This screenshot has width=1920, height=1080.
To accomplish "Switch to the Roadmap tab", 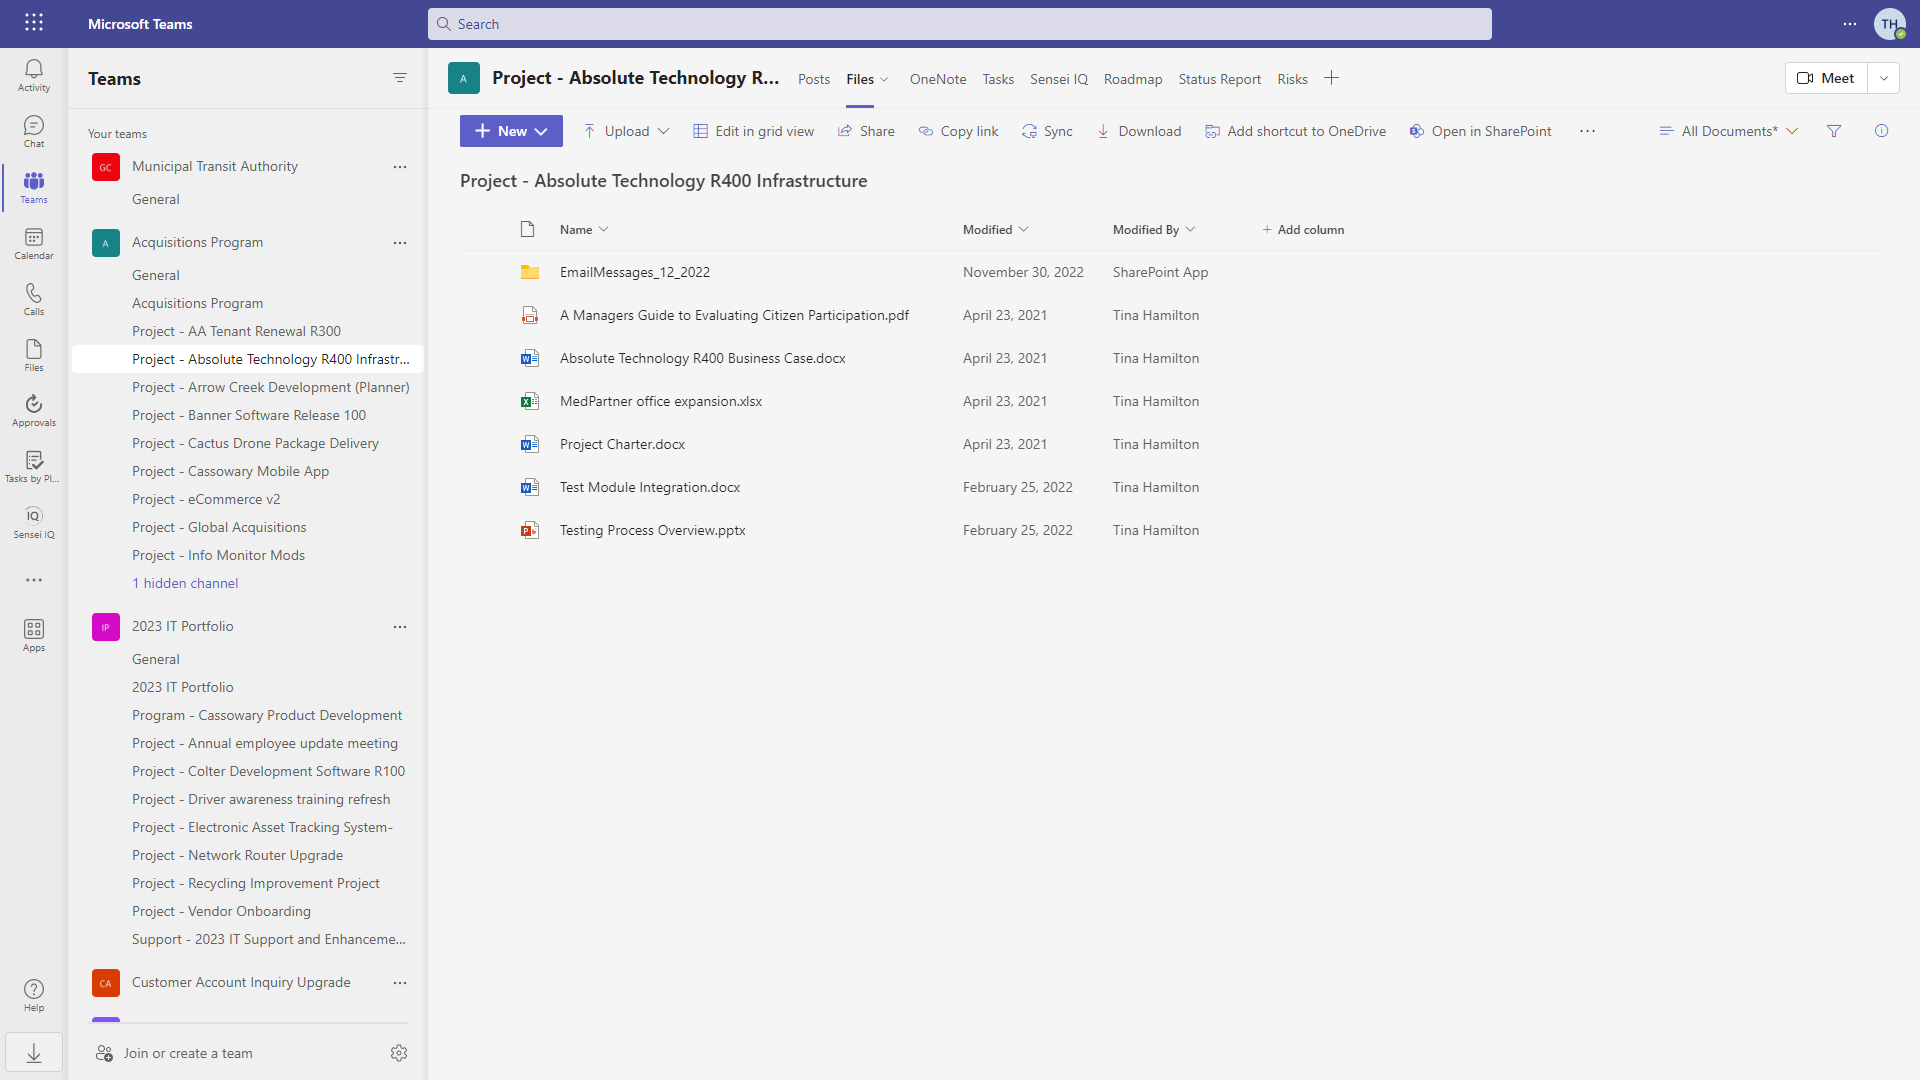I will pos(1133,79).
